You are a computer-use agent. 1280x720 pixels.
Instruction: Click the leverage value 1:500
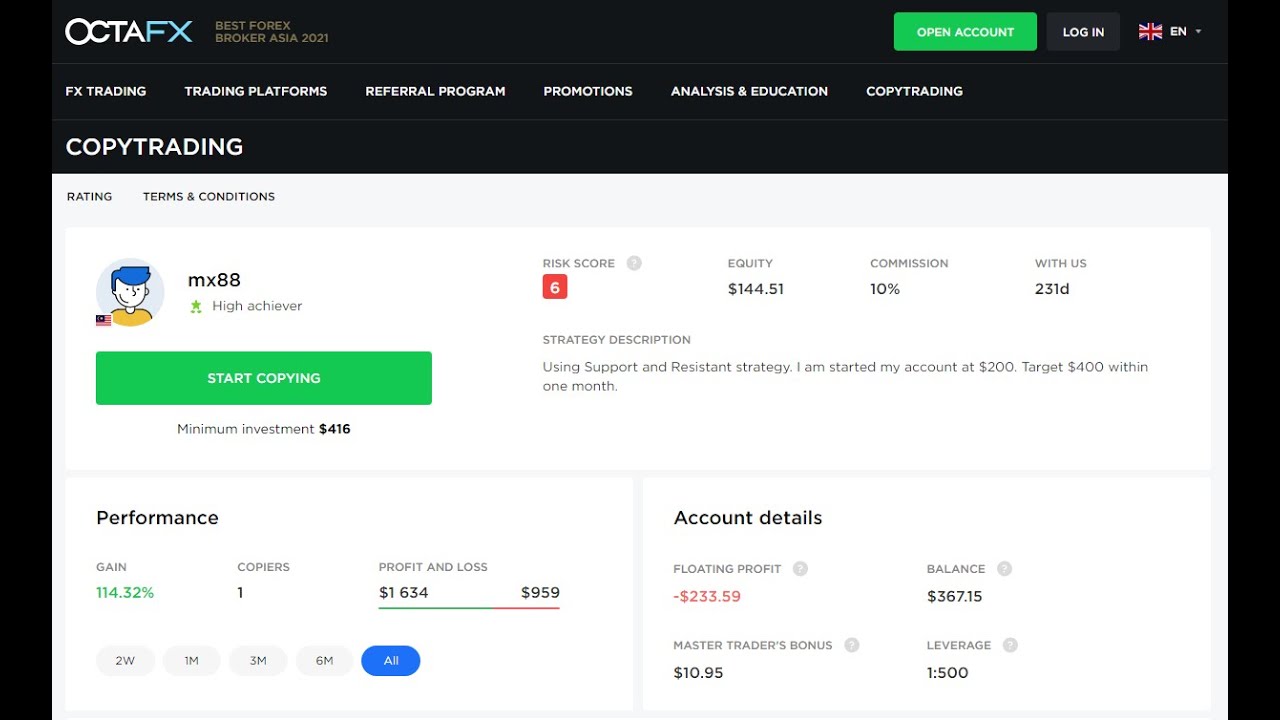pos(948,673)
